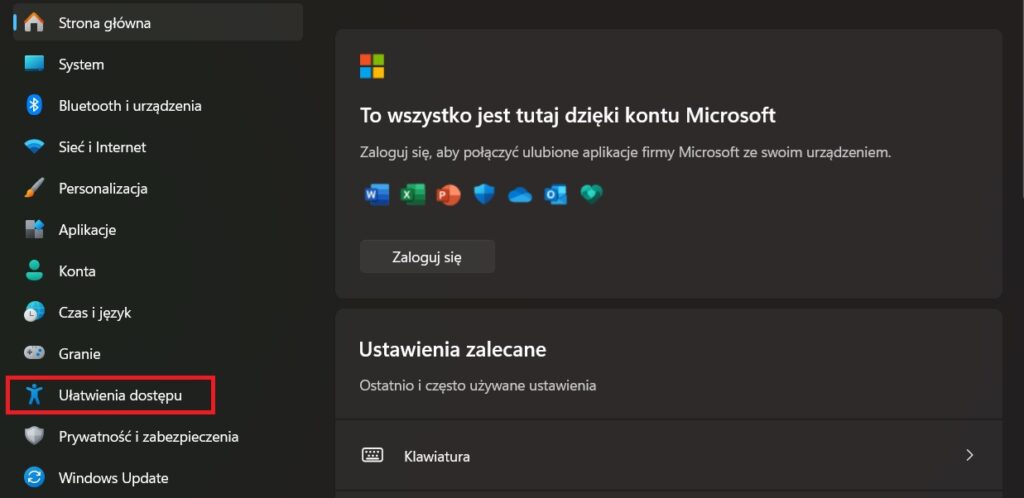Expand Klawiatura with the right chevron
The image size is (1024, 498).
coord(969,456)
